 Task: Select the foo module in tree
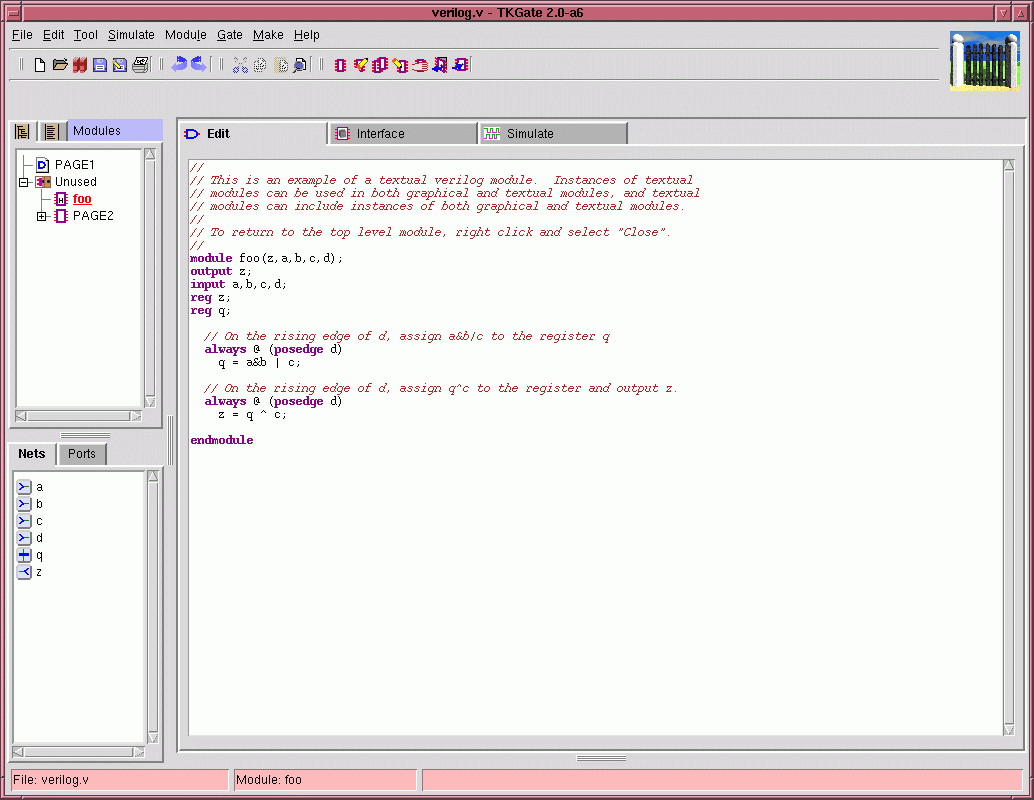[82, 199]
